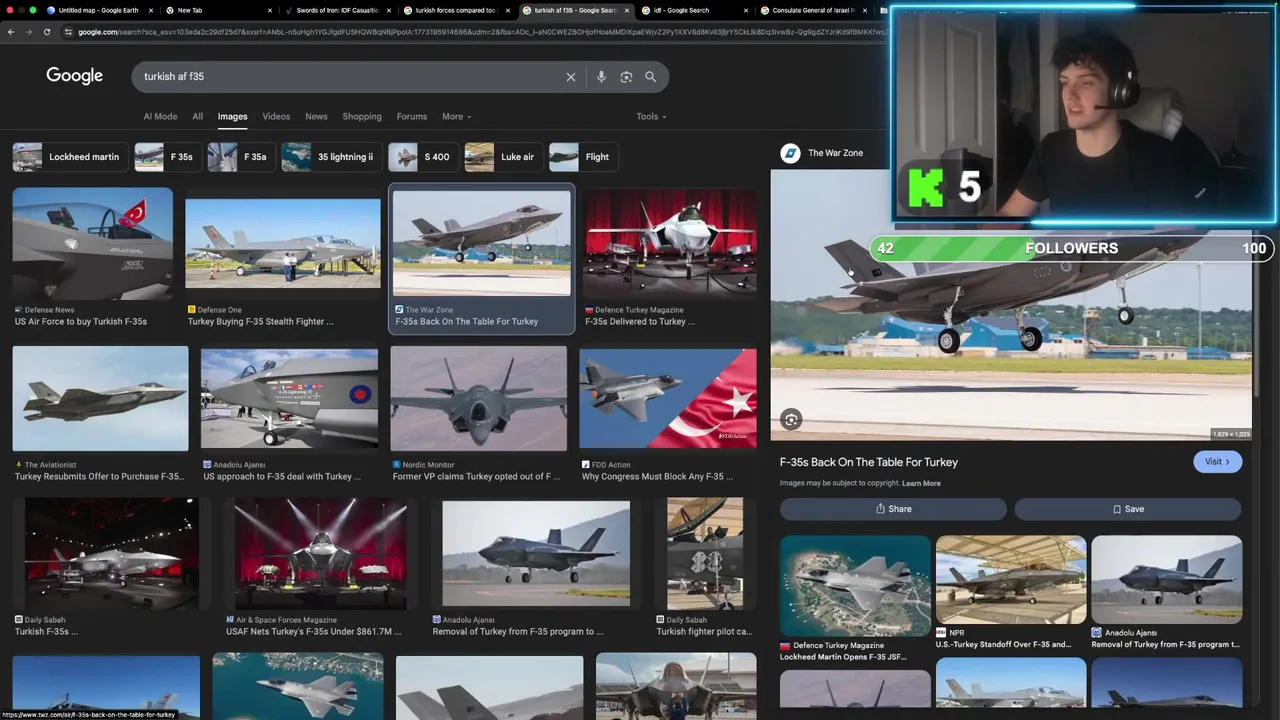Close the Untitled map - Google Earth tab

(151, 10)
